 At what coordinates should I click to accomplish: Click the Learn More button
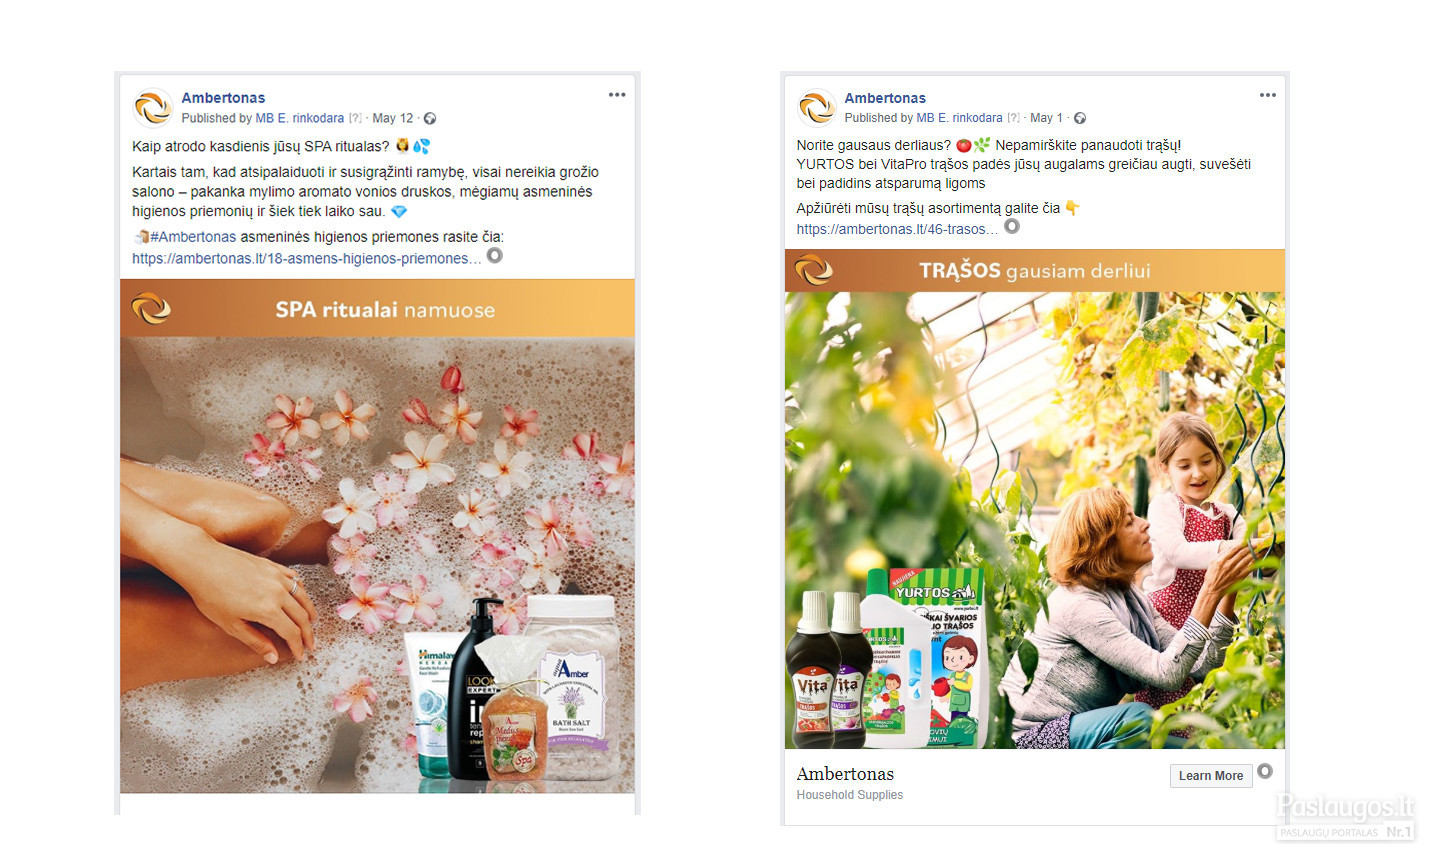pos(1211,776)
